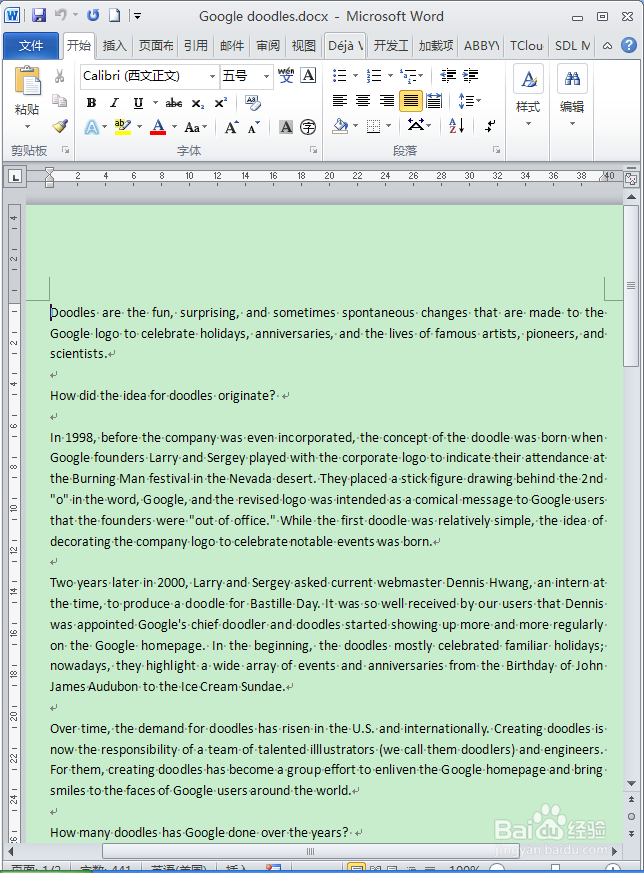Open the font name Calibri dropdown
The image size is (644, 873).
coord(212,76)
